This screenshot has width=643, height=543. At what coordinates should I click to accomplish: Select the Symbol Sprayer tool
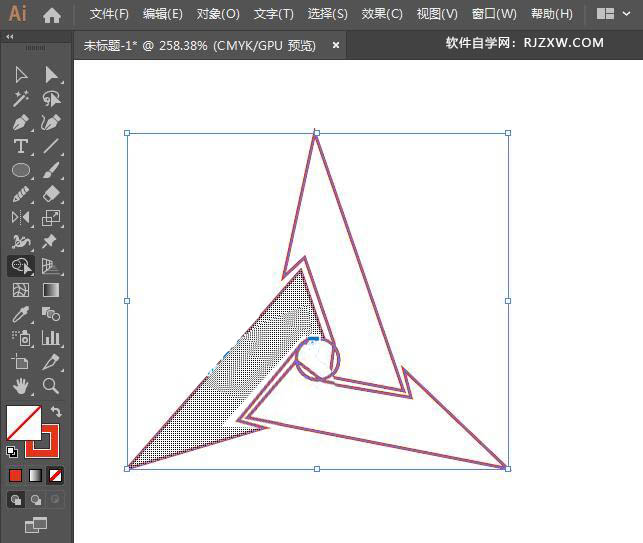pos(21,338)
